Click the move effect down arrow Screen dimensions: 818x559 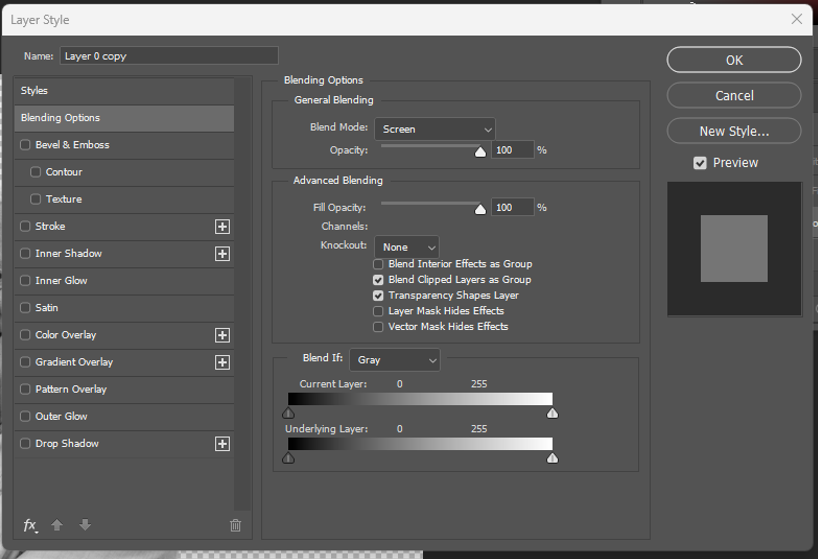[85, 525]
